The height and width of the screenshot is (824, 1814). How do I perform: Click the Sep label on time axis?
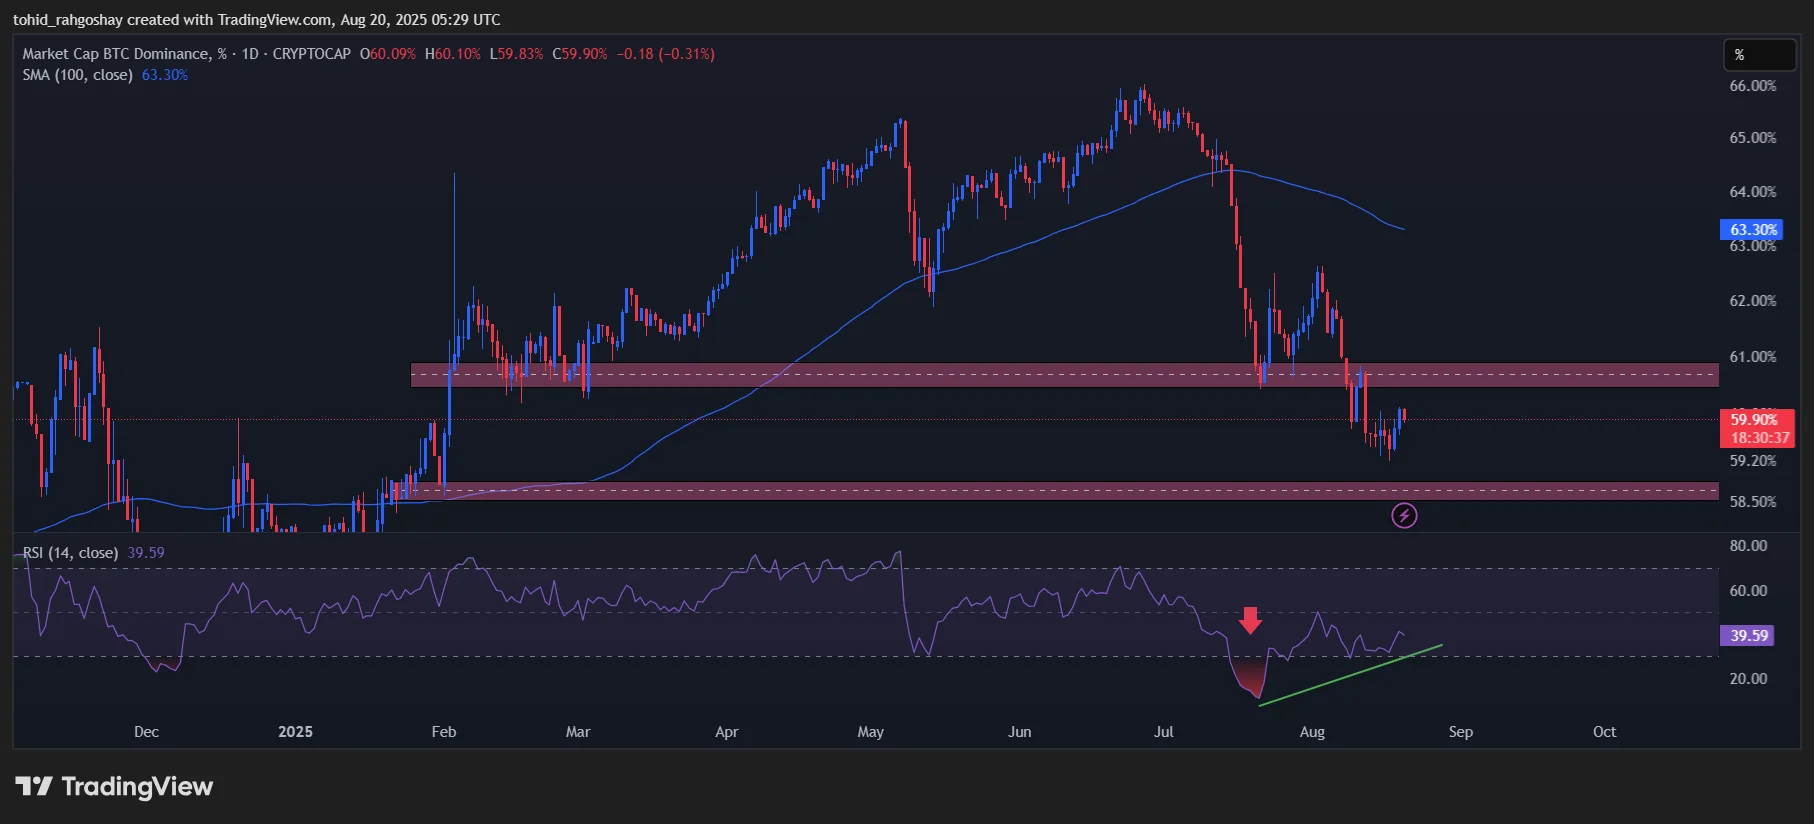[x=1461, y=732]
